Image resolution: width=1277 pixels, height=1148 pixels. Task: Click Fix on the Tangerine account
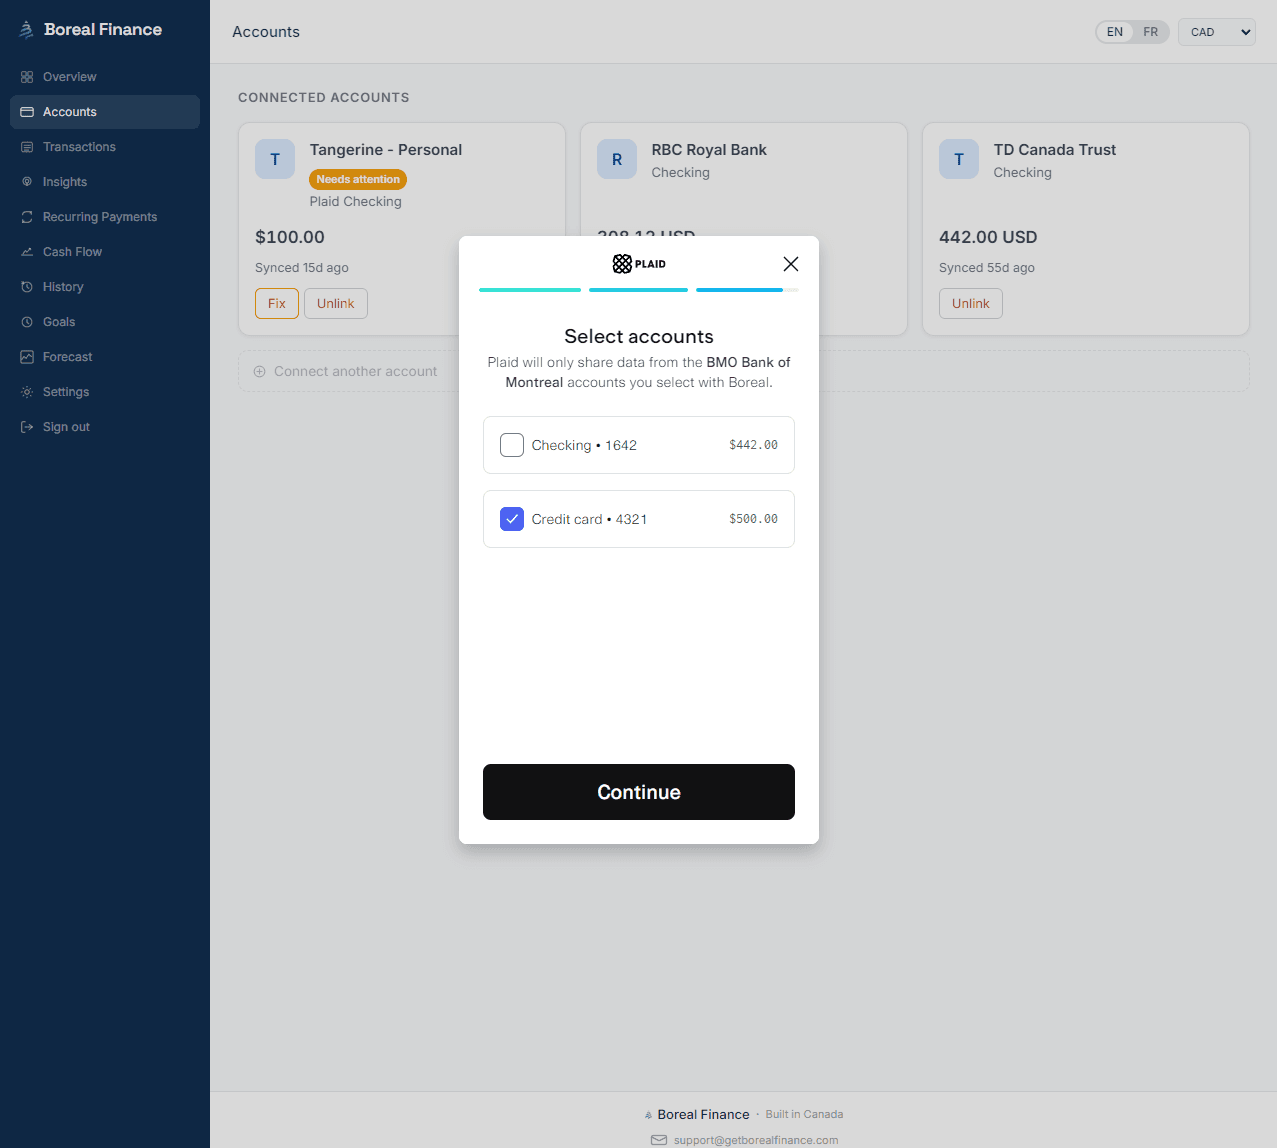point(277,304)
